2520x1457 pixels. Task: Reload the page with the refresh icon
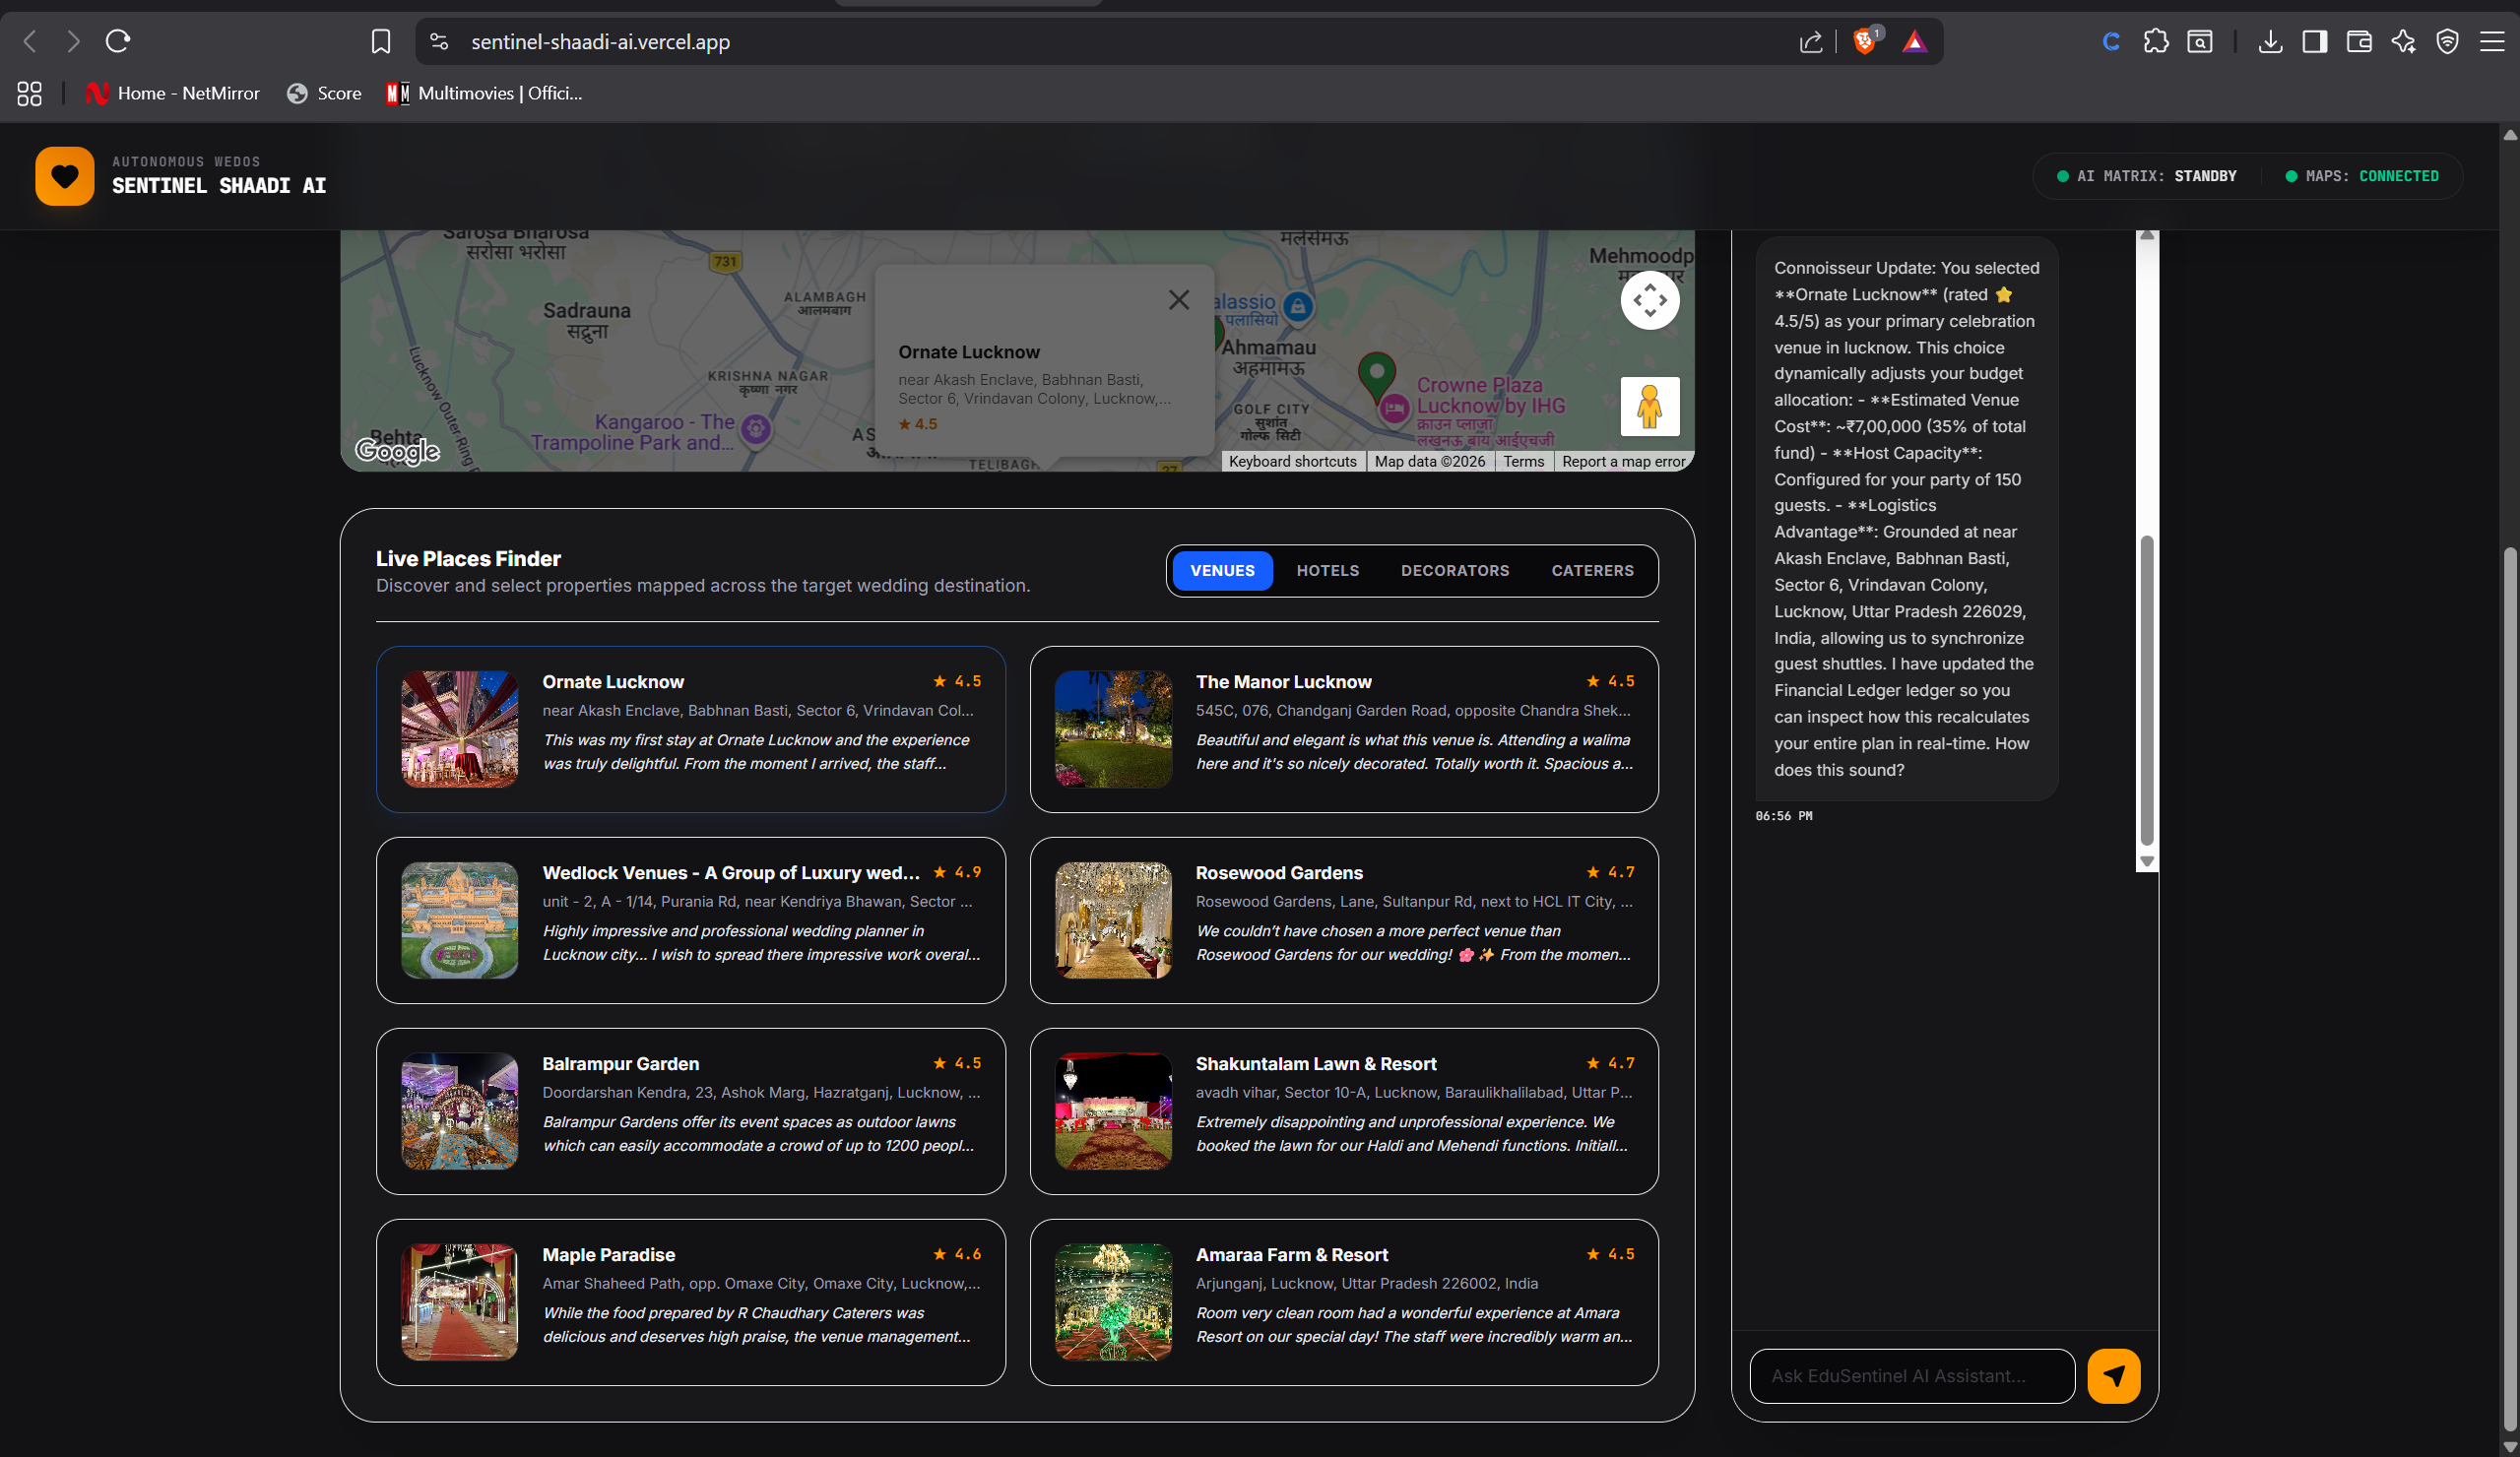118,41
